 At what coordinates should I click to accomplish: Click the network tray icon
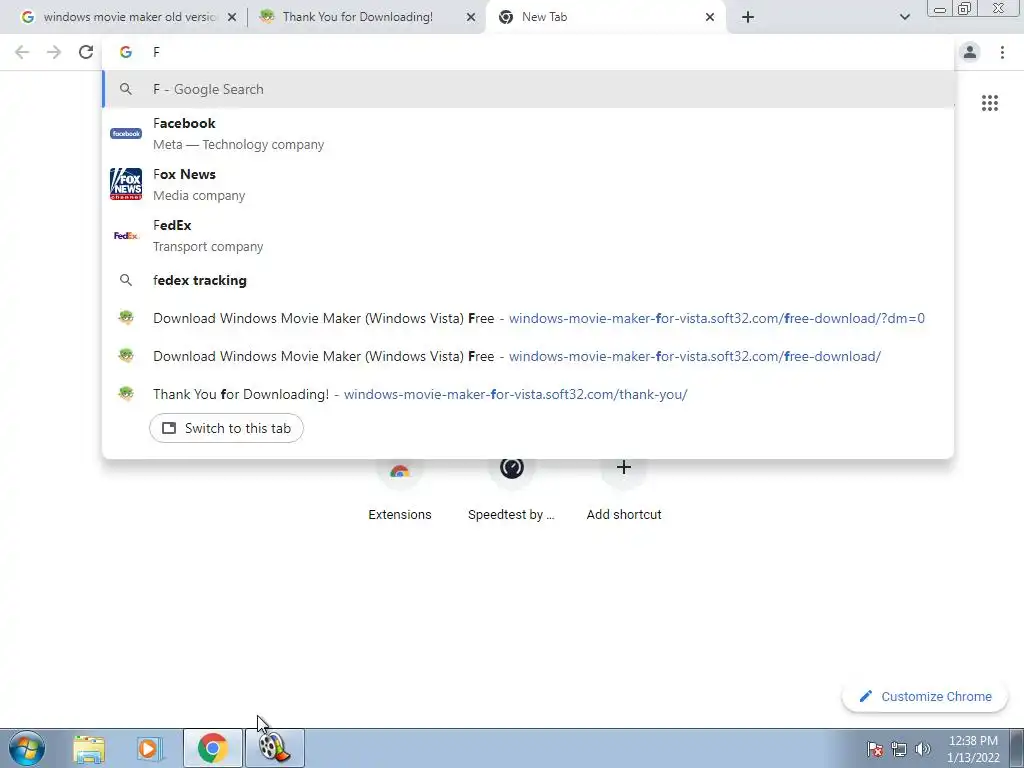(x=899, y=749)
